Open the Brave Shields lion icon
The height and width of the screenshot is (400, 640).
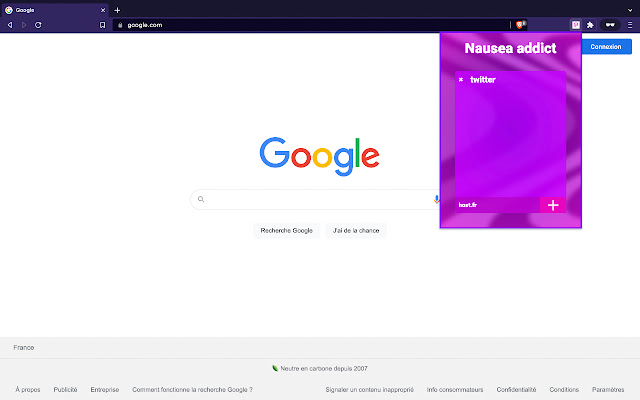click(520, 25)
